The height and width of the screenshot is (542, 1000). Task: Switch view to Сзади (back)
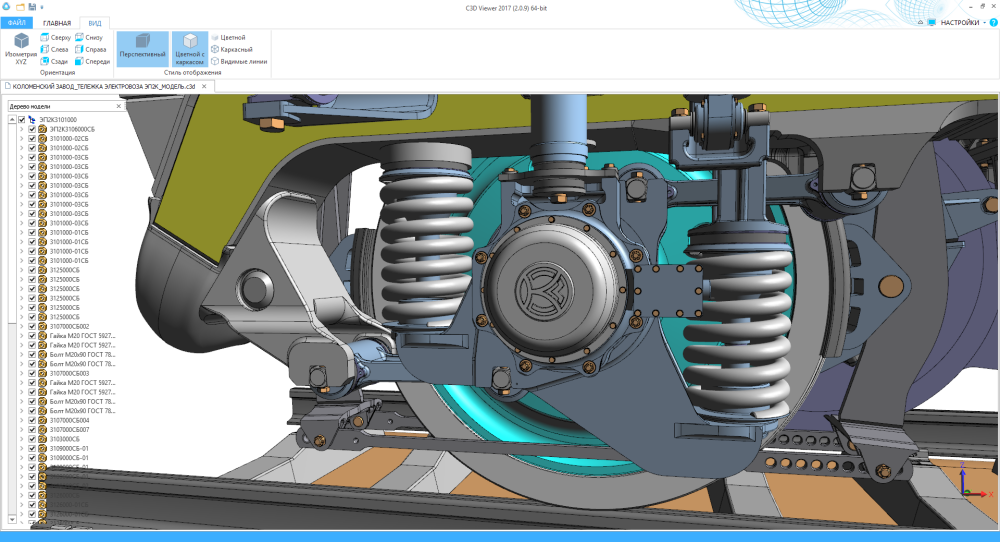[x=54, y=61]
